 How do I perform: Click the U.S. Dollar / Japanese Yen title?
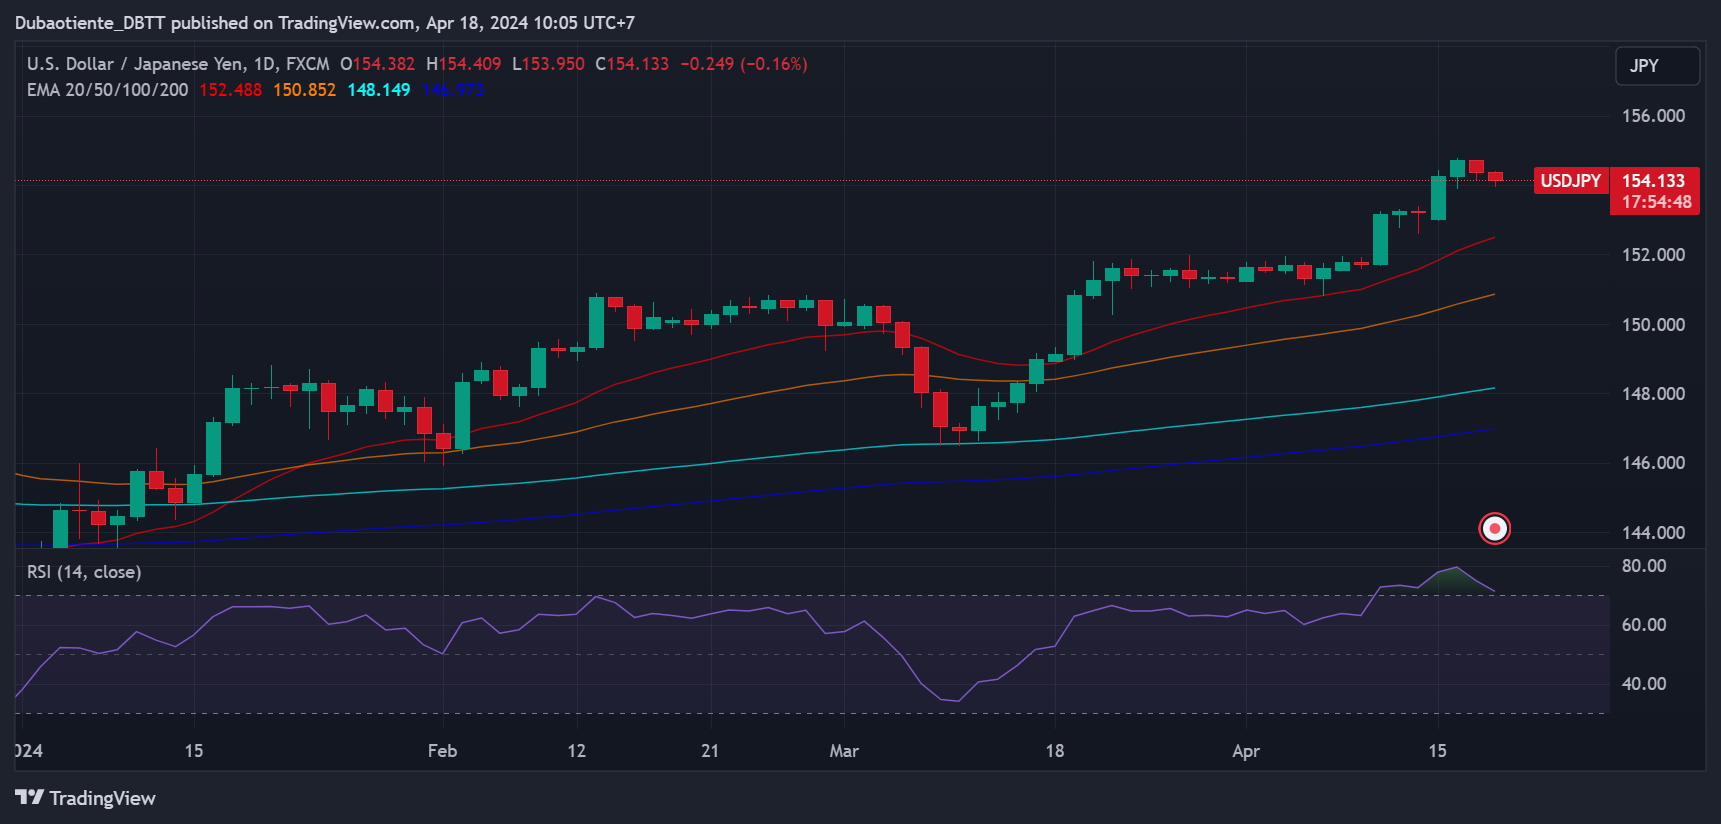click(135, 64)
